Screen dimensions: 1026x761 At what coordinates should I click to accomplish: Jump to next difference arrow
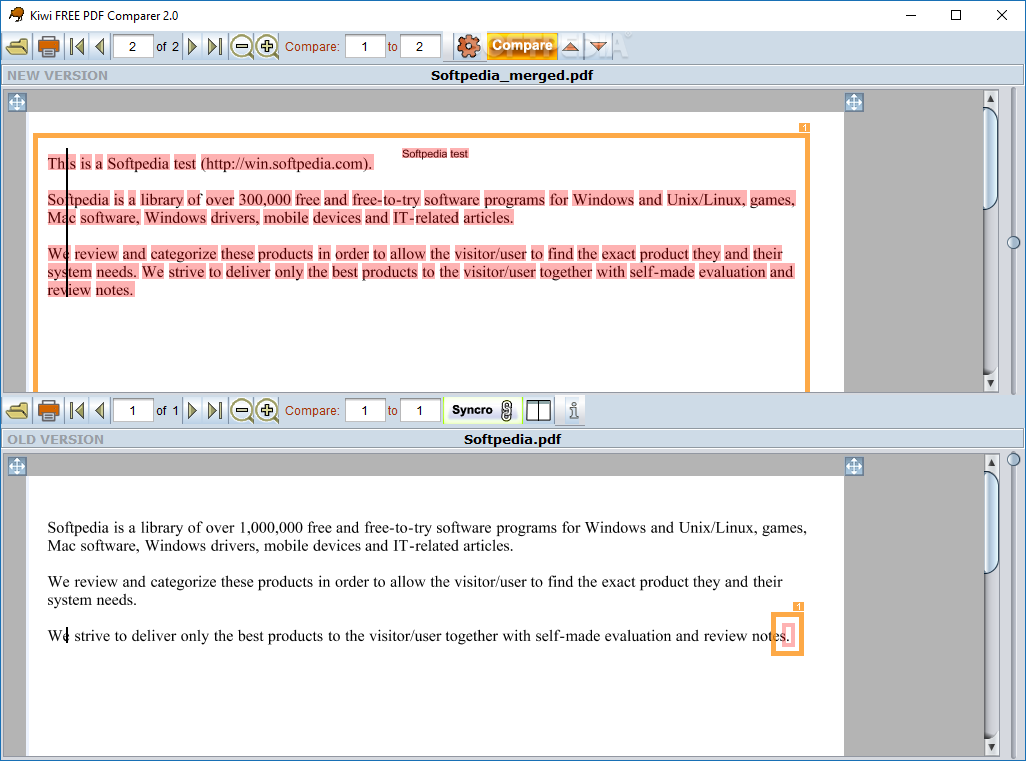tap(597, 46)
